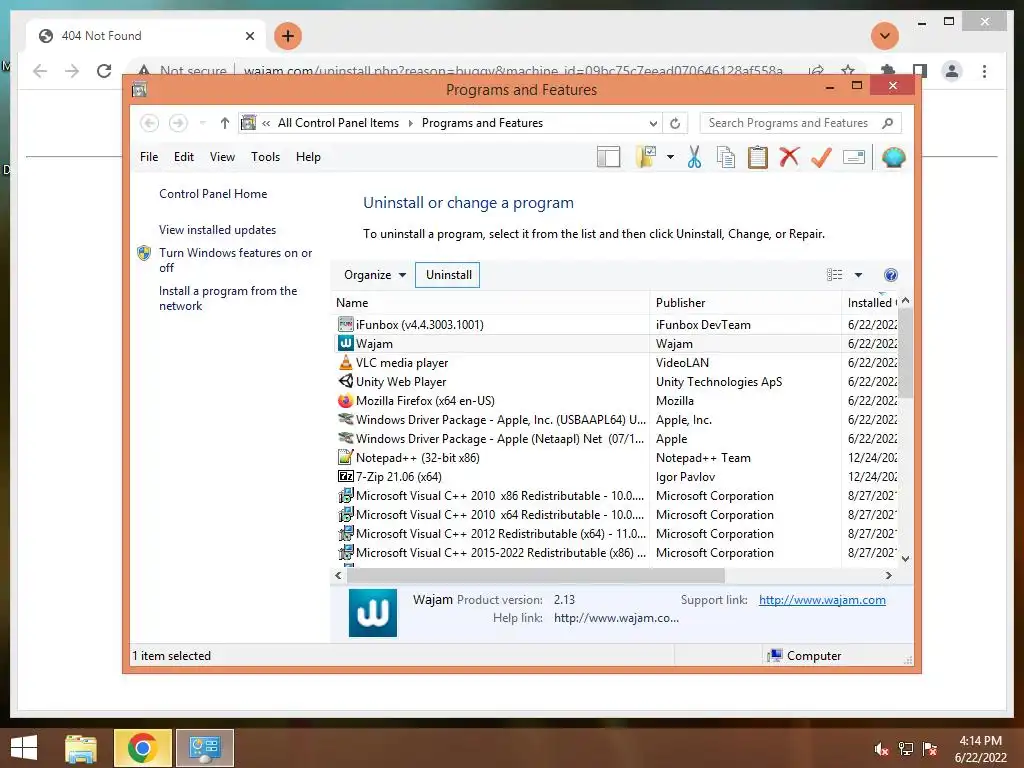Viewport: 1024px width, 768px height.
Task: Select Notepad++ (32-bit x86) entry
Action: [615, 458]
